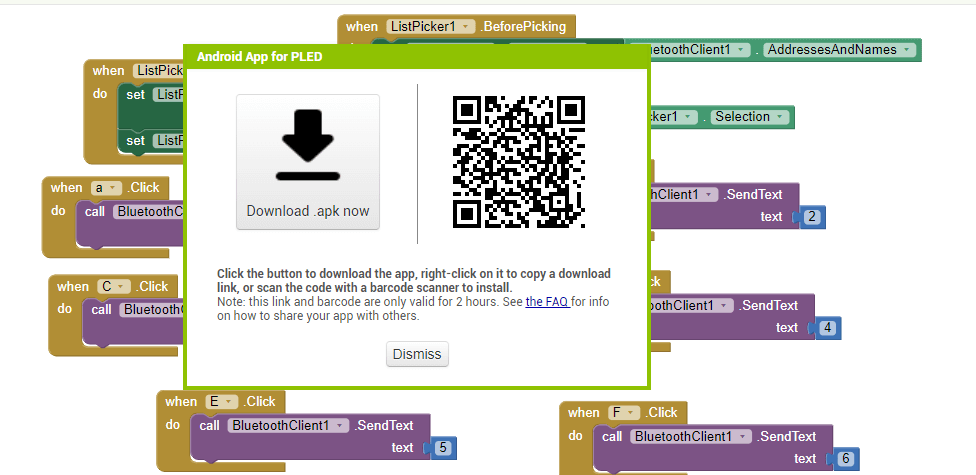Screen dimensions: 976x475
Task: Open the AddressesAndNames property dropdown
Action: click(x=907, y=50)
